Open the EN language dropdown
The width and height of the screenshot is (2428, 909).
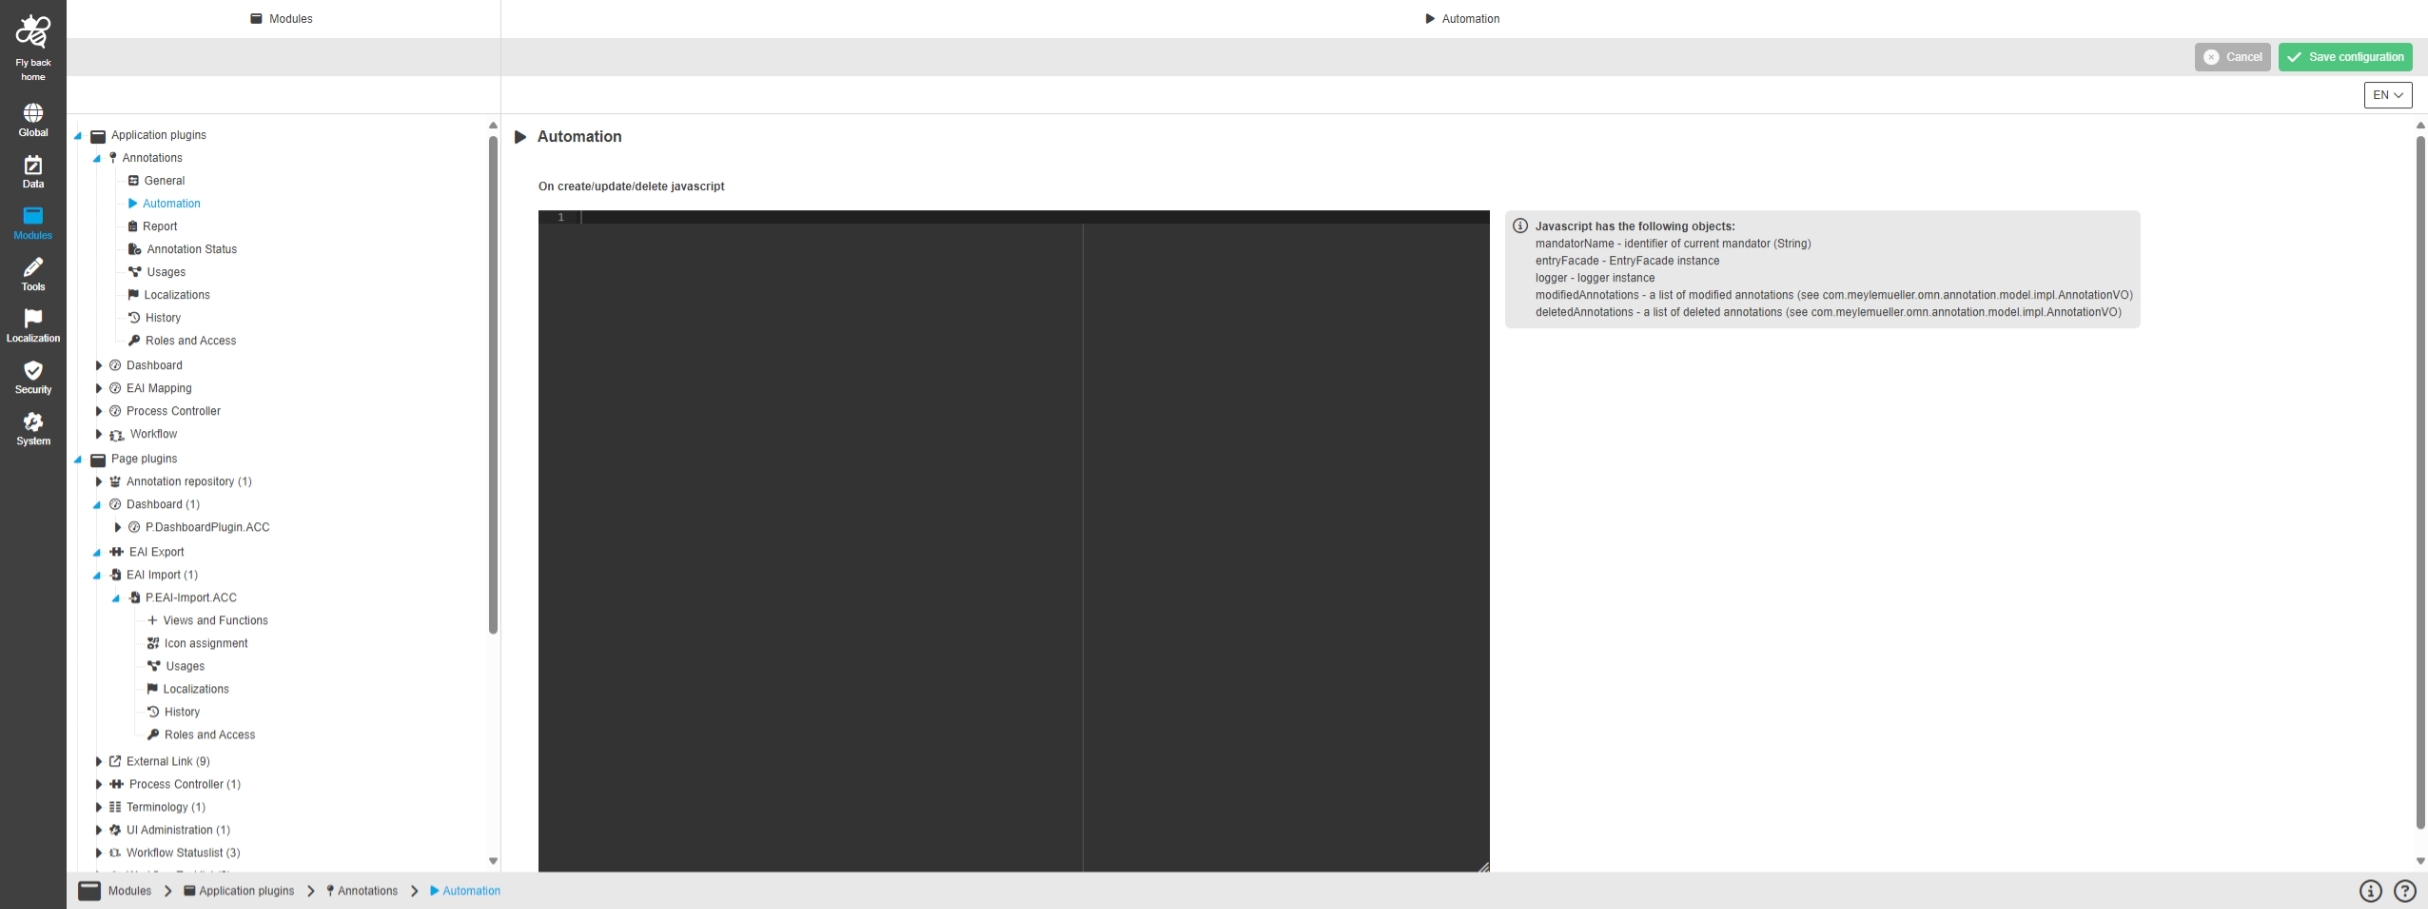tap(2387, 95)
